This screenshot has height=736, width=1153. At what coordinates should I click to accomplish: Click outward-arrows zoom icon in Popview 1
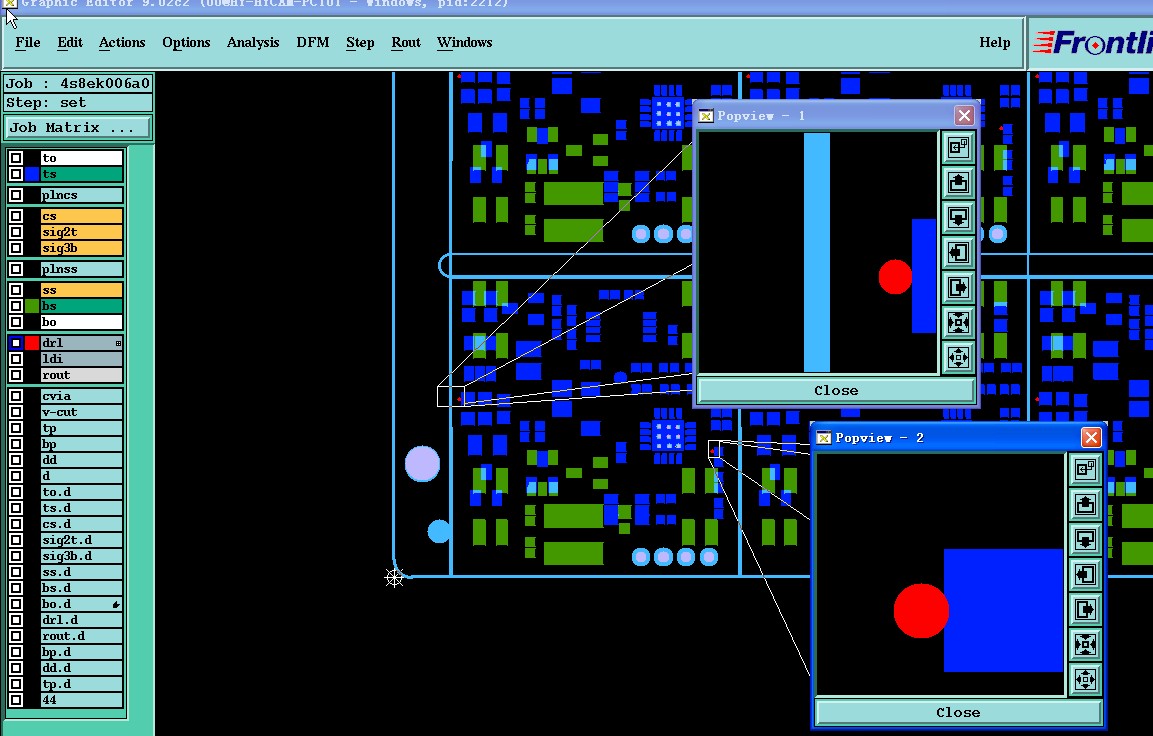coord(958,358)
